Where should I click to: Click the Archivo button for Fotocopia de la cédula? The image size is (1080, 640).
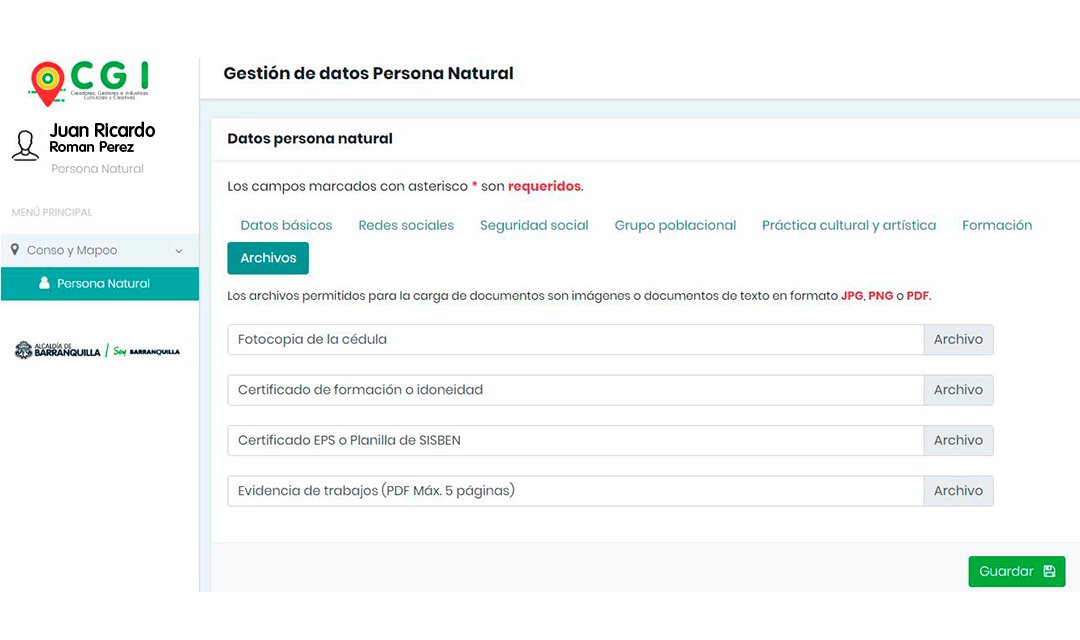click(x=958, y=340)
